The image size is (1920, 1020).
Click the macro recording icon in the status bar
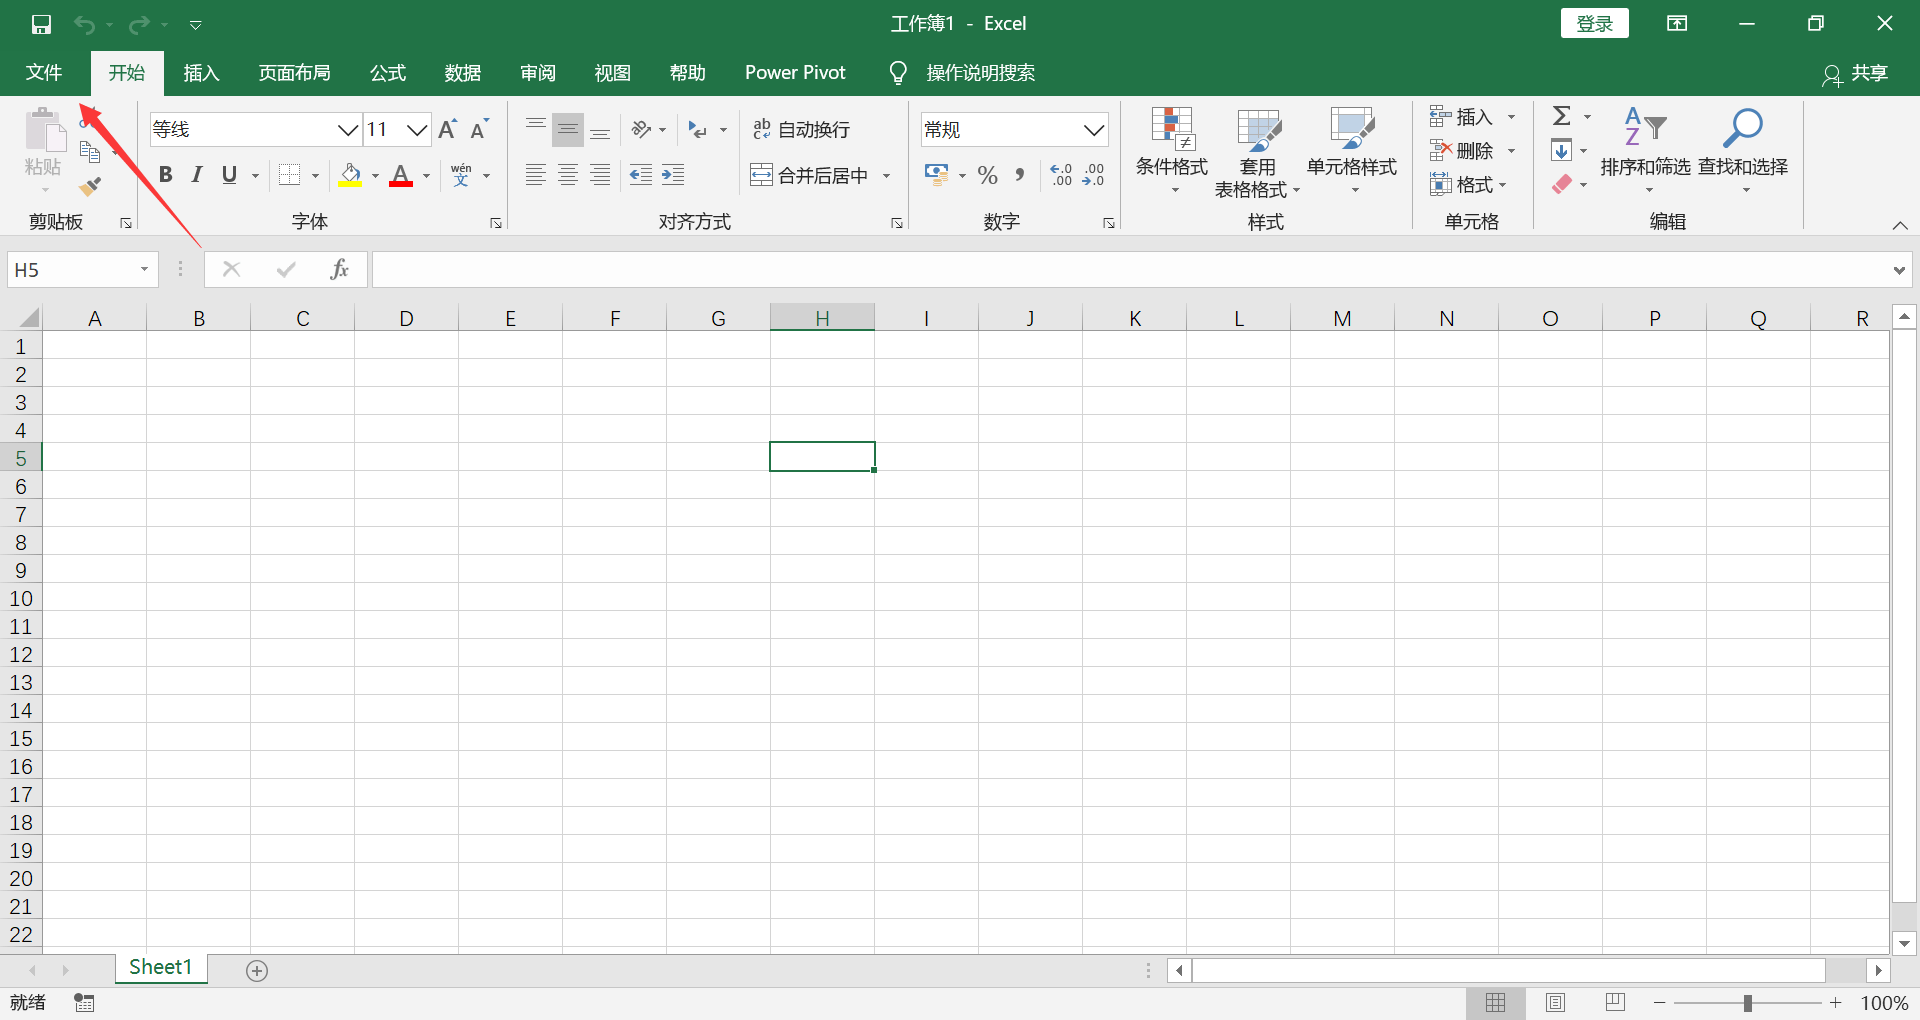tap(85, 1003)
